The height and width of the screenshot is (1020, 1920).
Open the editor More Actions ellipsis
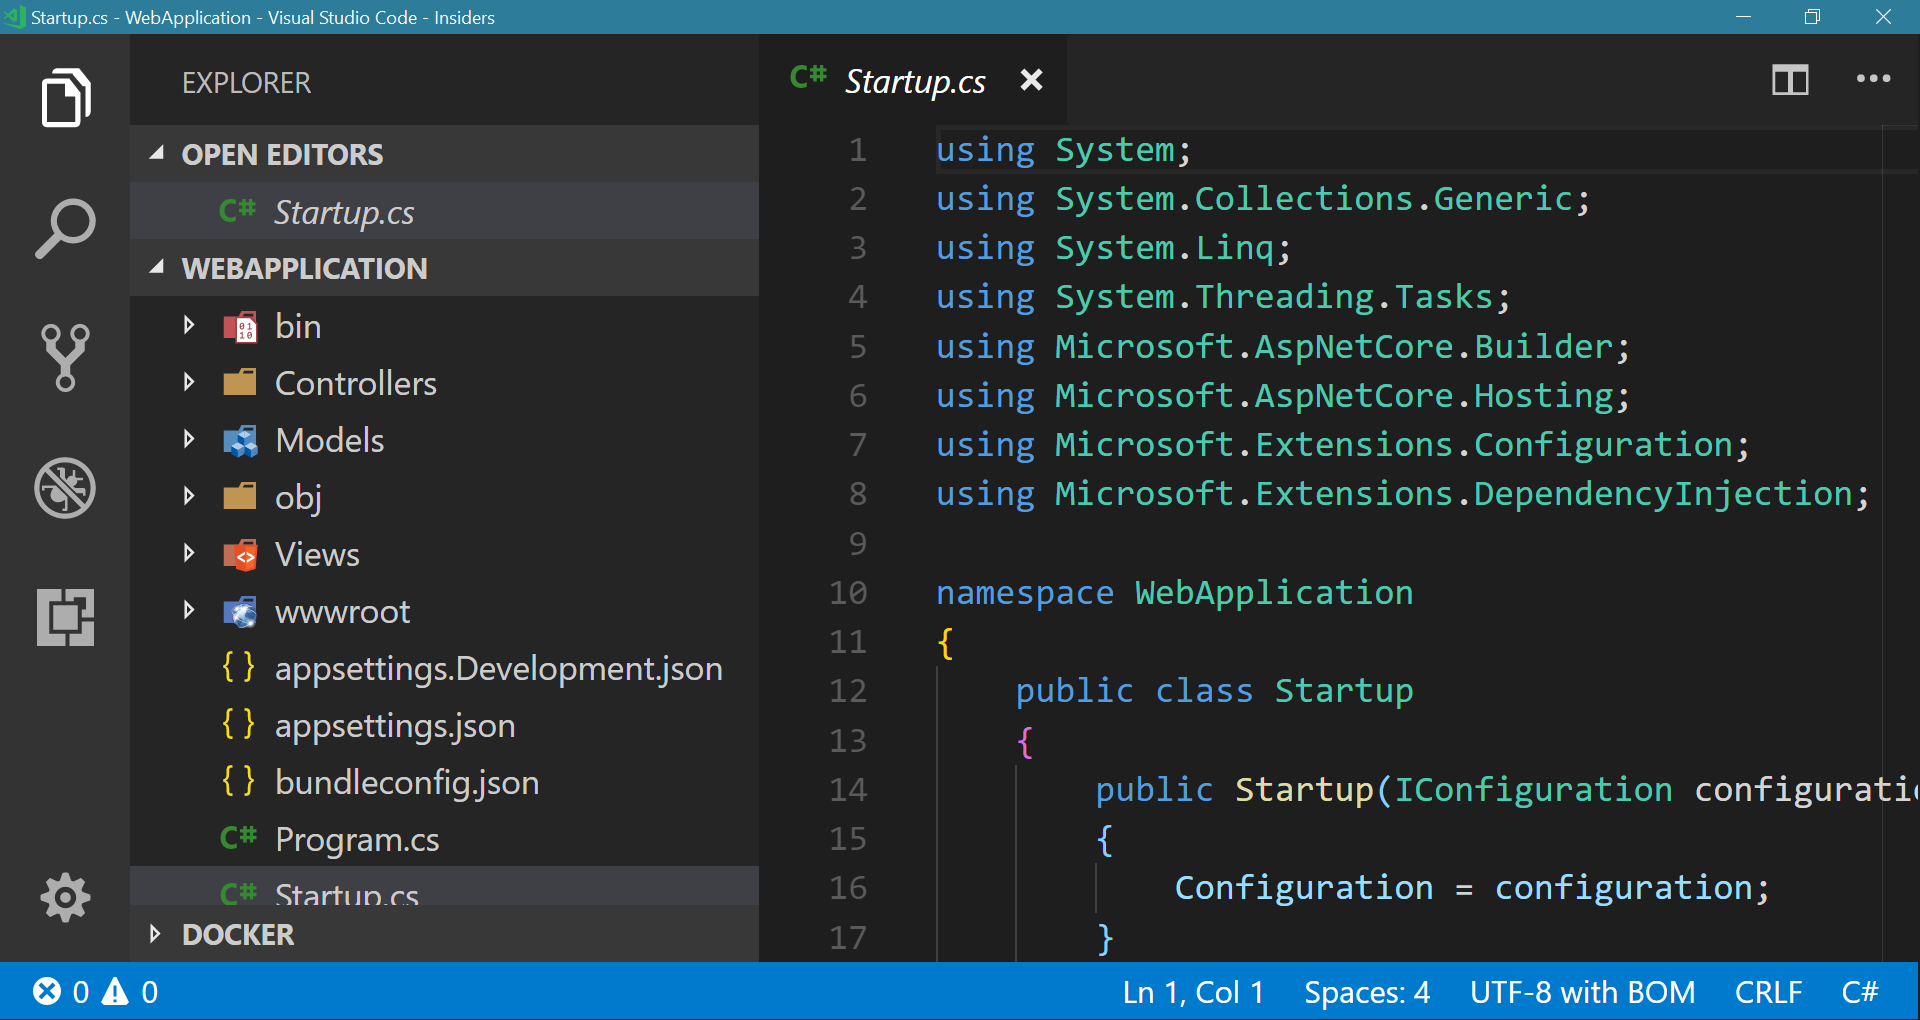(x=1873, y=79)
